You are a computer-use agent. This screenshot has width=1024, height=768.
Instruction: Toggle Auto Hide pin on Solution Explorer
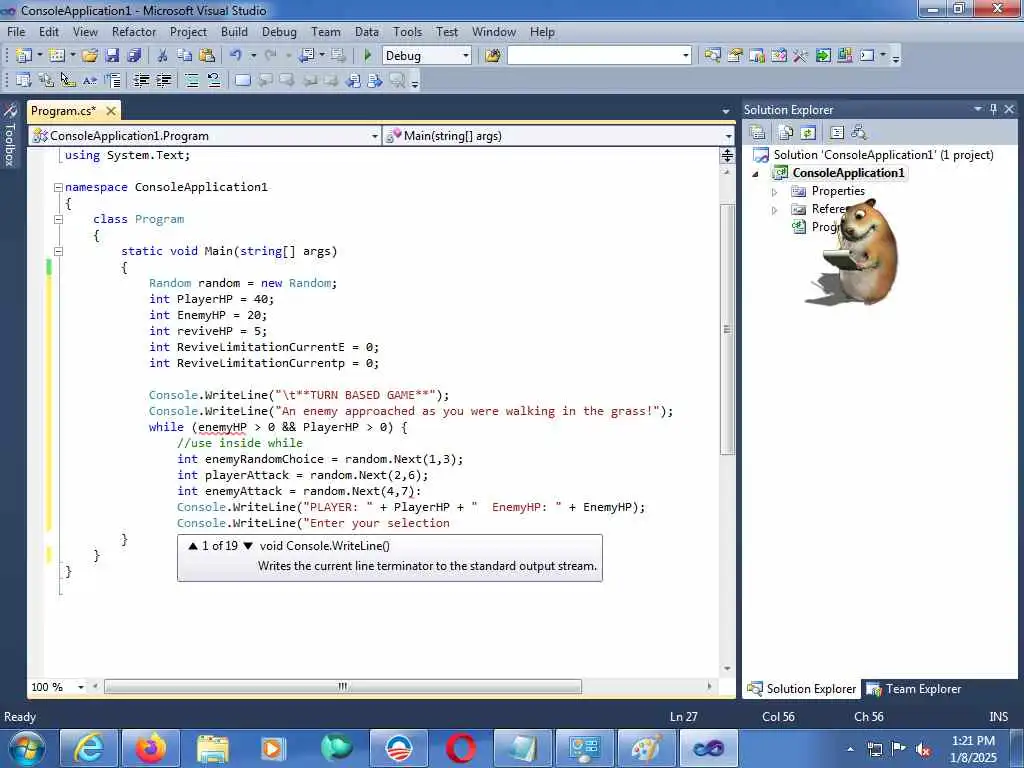coord(993,109)
